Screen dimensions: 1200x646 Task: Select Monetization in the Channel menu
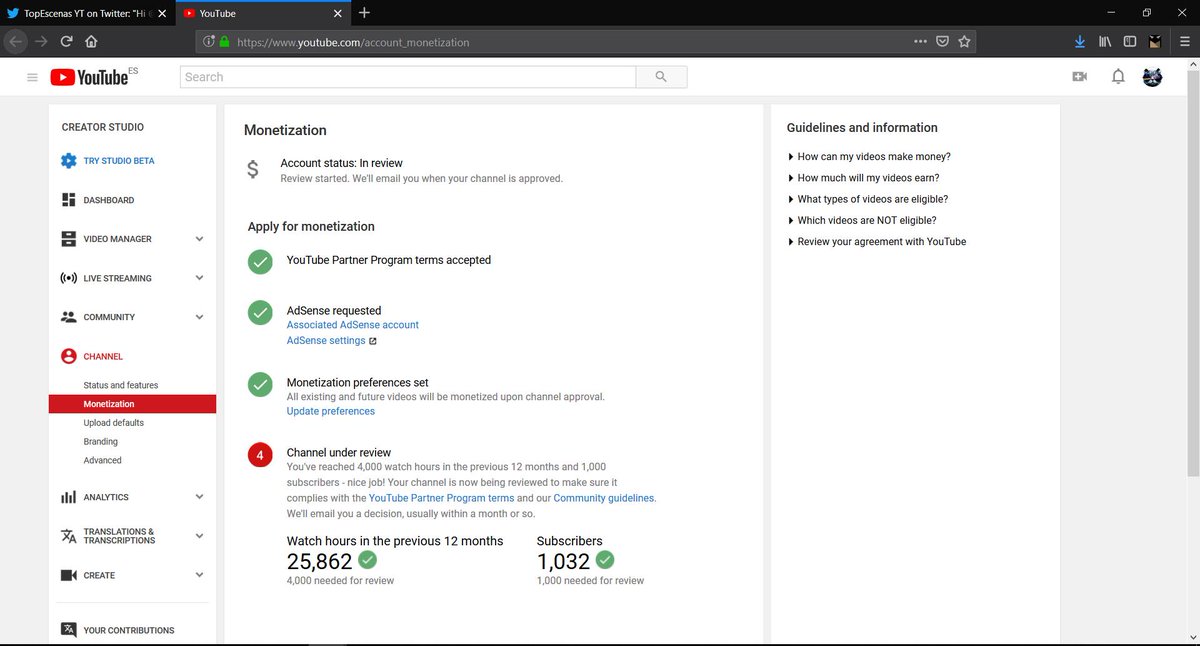(x=132, y=404)
